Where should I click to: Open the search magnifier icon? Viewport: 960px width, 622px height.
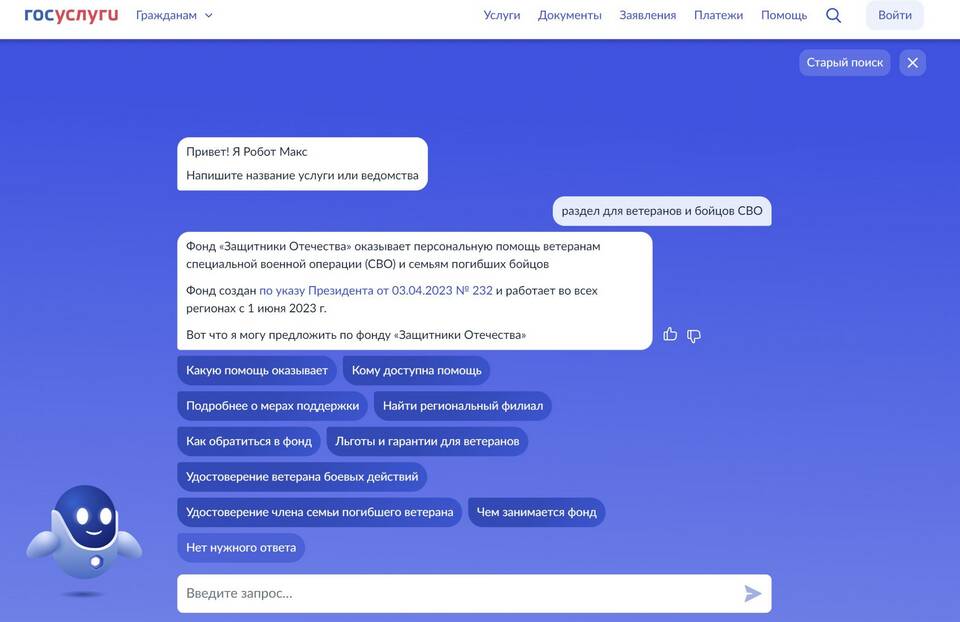(833, 15)
